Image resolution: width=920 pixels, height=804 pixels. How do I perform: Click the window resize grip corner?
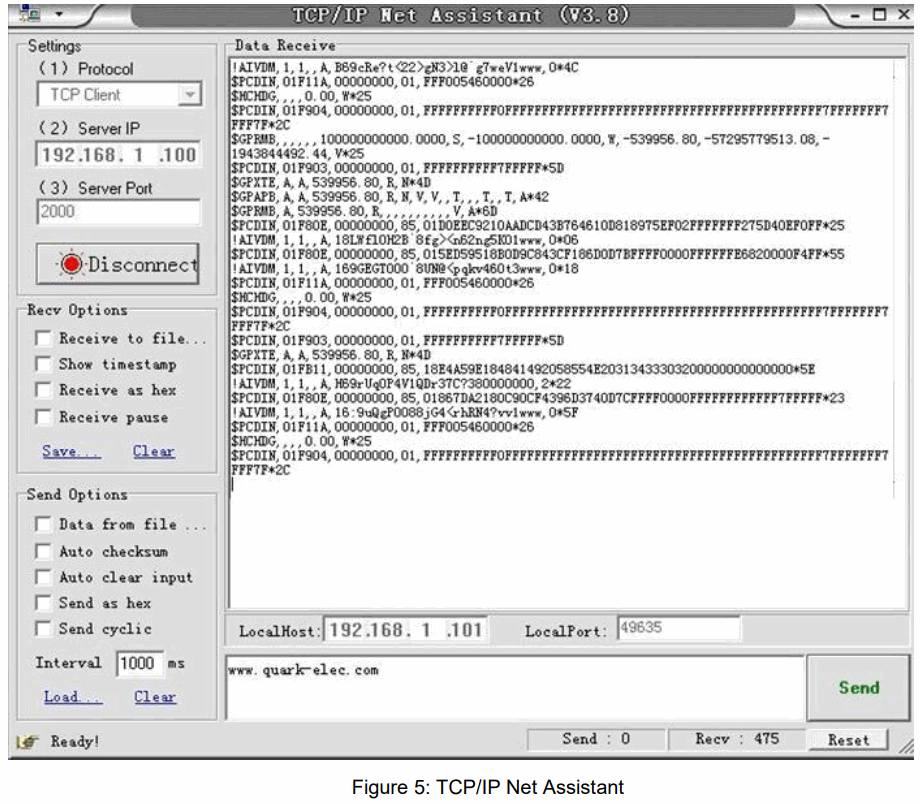[x=907, y=746]
